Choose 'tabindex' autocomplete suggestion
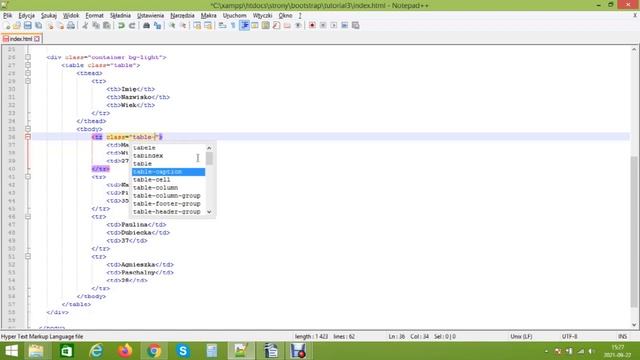The width and height of the screenshot is (640, 360). tap(168, 156)
